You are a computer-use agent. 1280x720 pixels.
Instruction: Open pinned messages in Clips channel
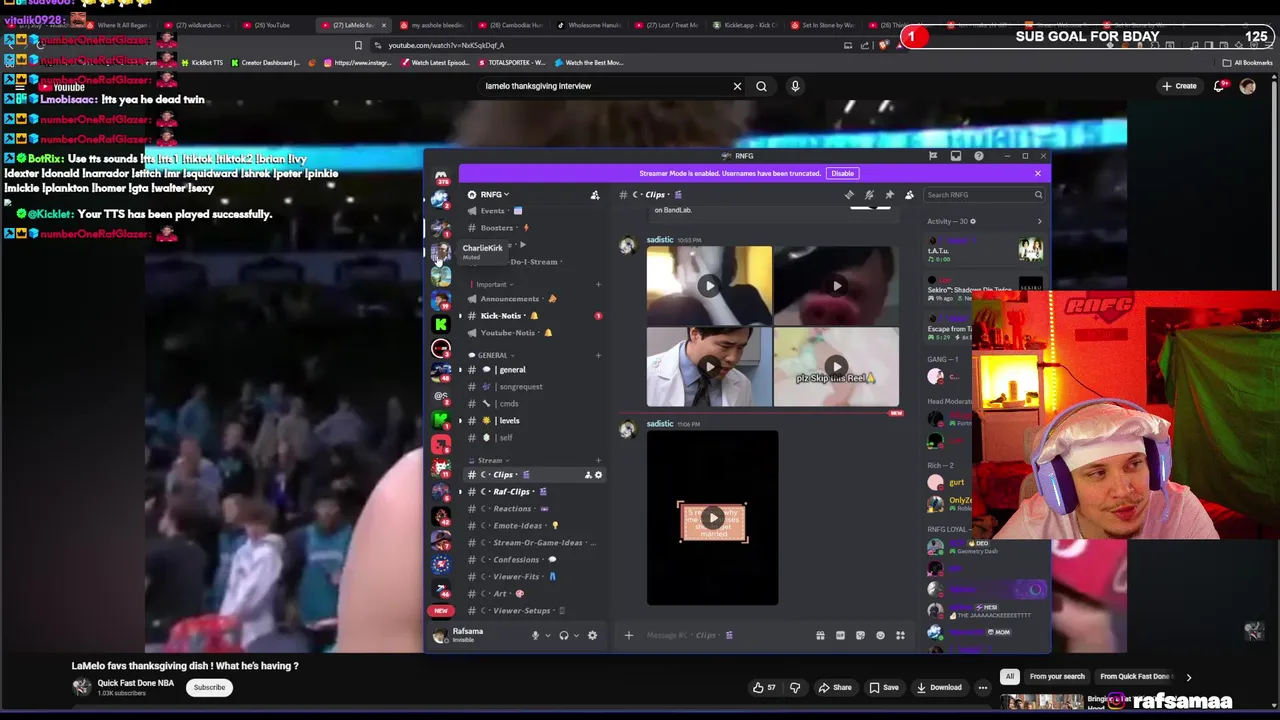(889, 195)
